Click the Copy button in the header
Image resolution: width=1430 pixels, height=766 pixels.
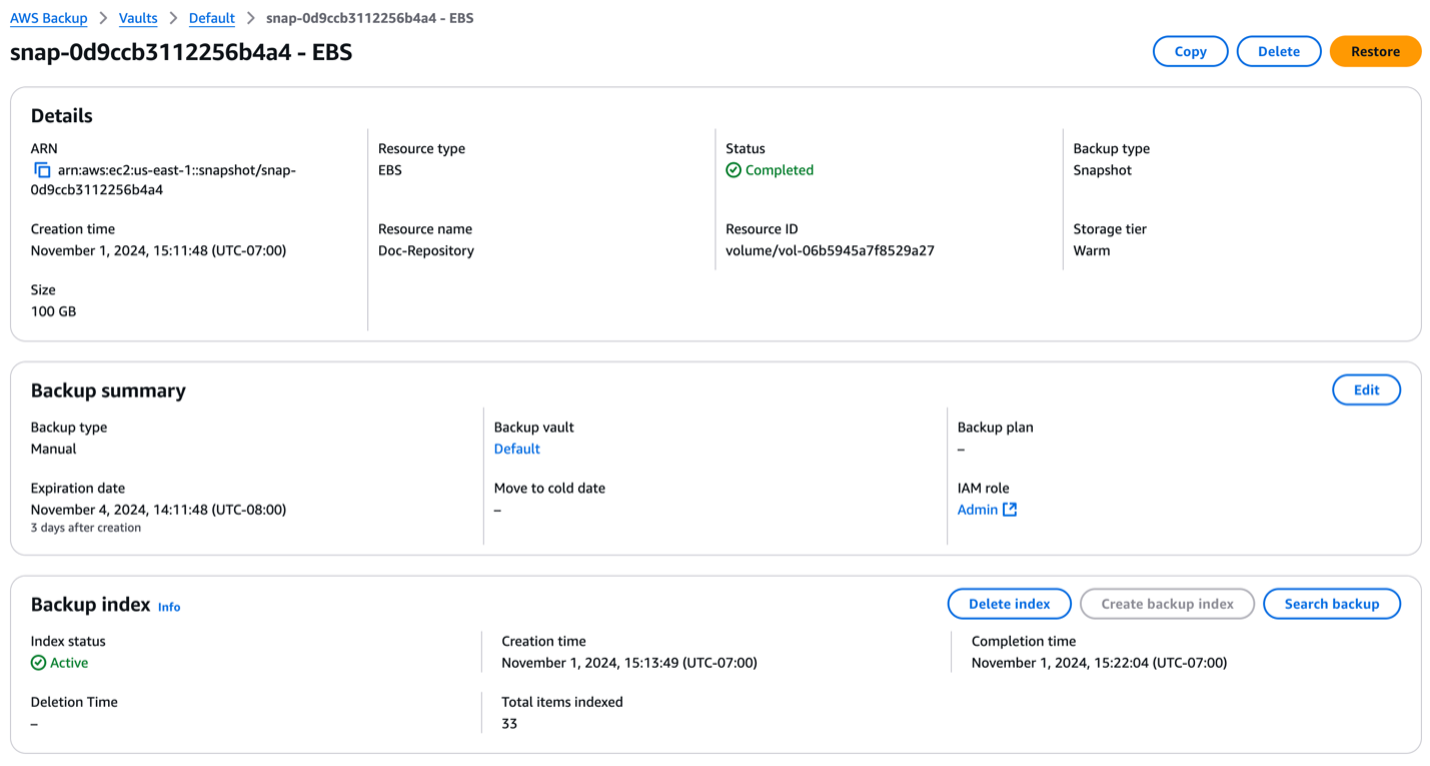click(x=1190, y=52)
